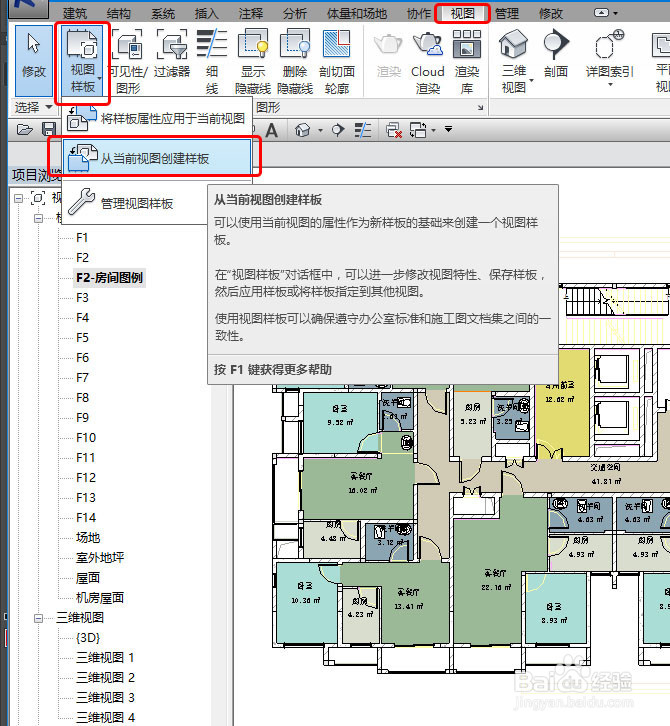Open 可见性/图形 visibility graphics settings
Image resolution: width=670 pixels, height=726 pixels.
pyautogui.click(x=128, y=61)
